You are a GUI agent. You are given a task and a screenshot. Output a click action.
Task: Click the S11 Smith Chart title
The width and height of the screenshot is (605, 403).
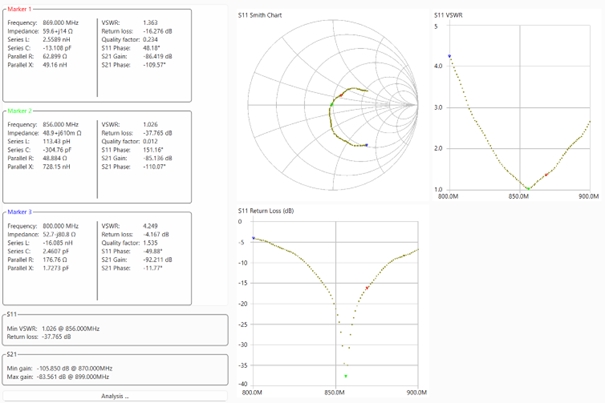(260, 15)
